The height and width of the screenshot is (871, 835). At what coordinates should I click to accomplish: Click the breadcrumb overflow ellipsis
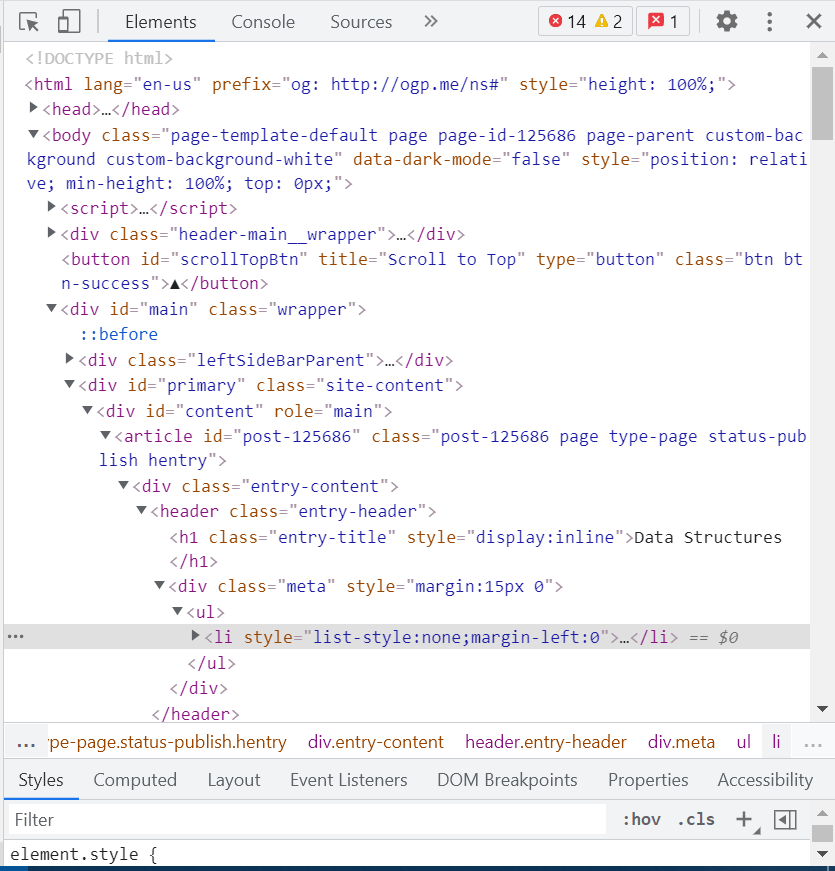[25, 742]
